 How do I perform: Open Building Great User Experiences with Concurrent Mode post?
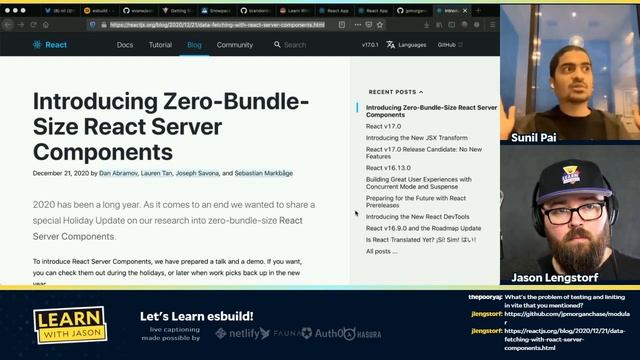click(418, 183)
